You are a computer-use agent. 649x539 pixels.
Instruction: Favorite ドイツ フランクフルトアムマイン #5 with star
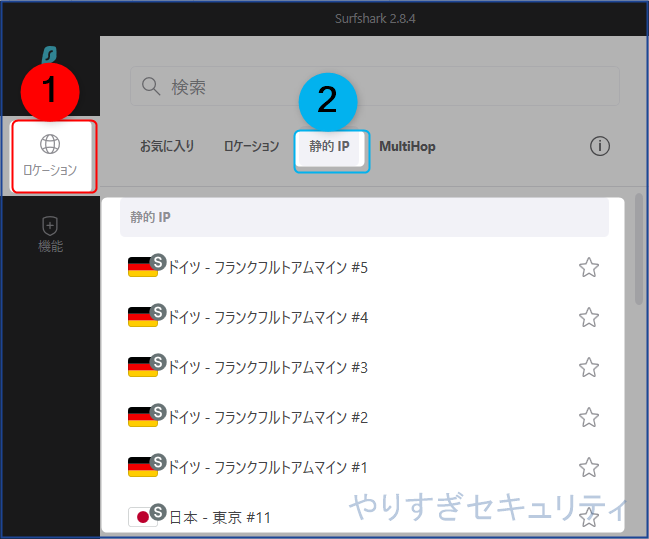[589, 267]
